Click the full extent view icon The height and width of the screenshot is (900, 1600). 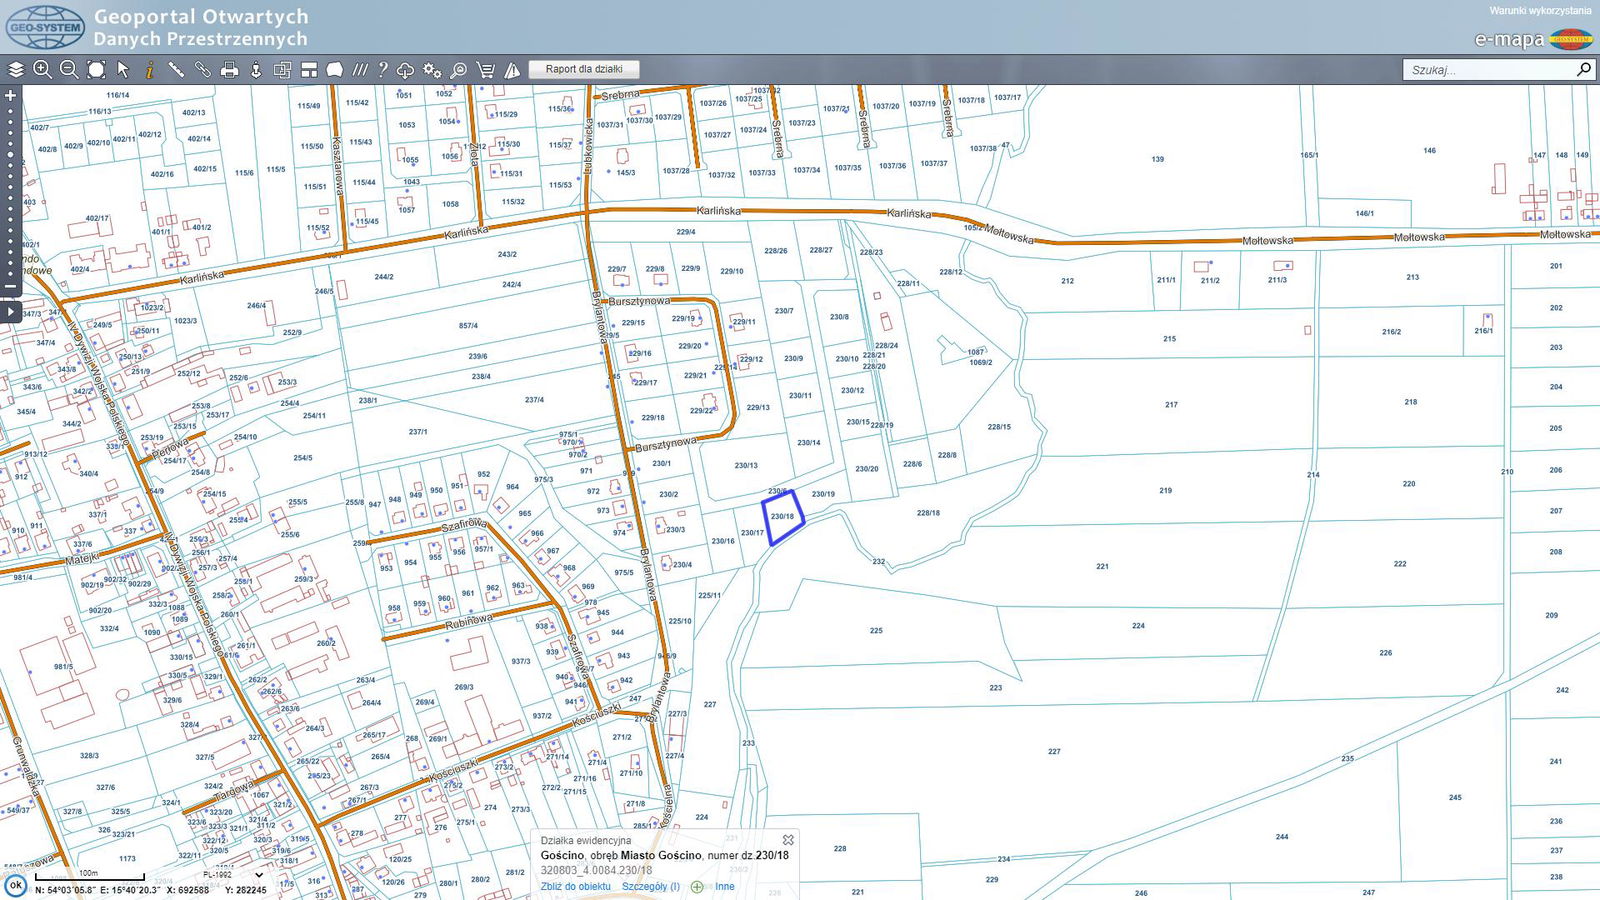96,70
